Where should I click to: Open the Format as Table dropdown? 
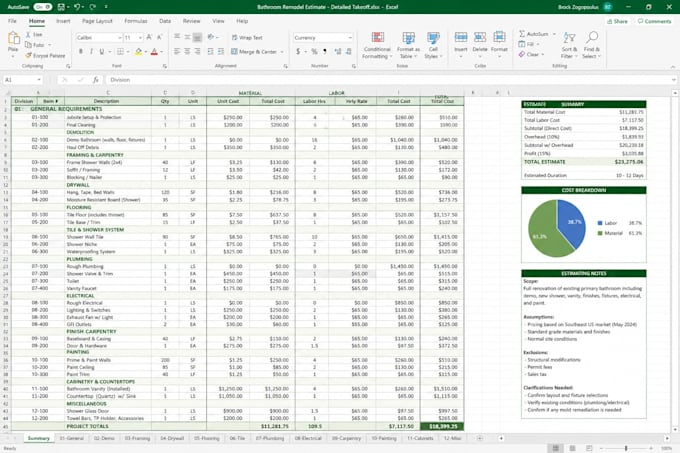408,45
